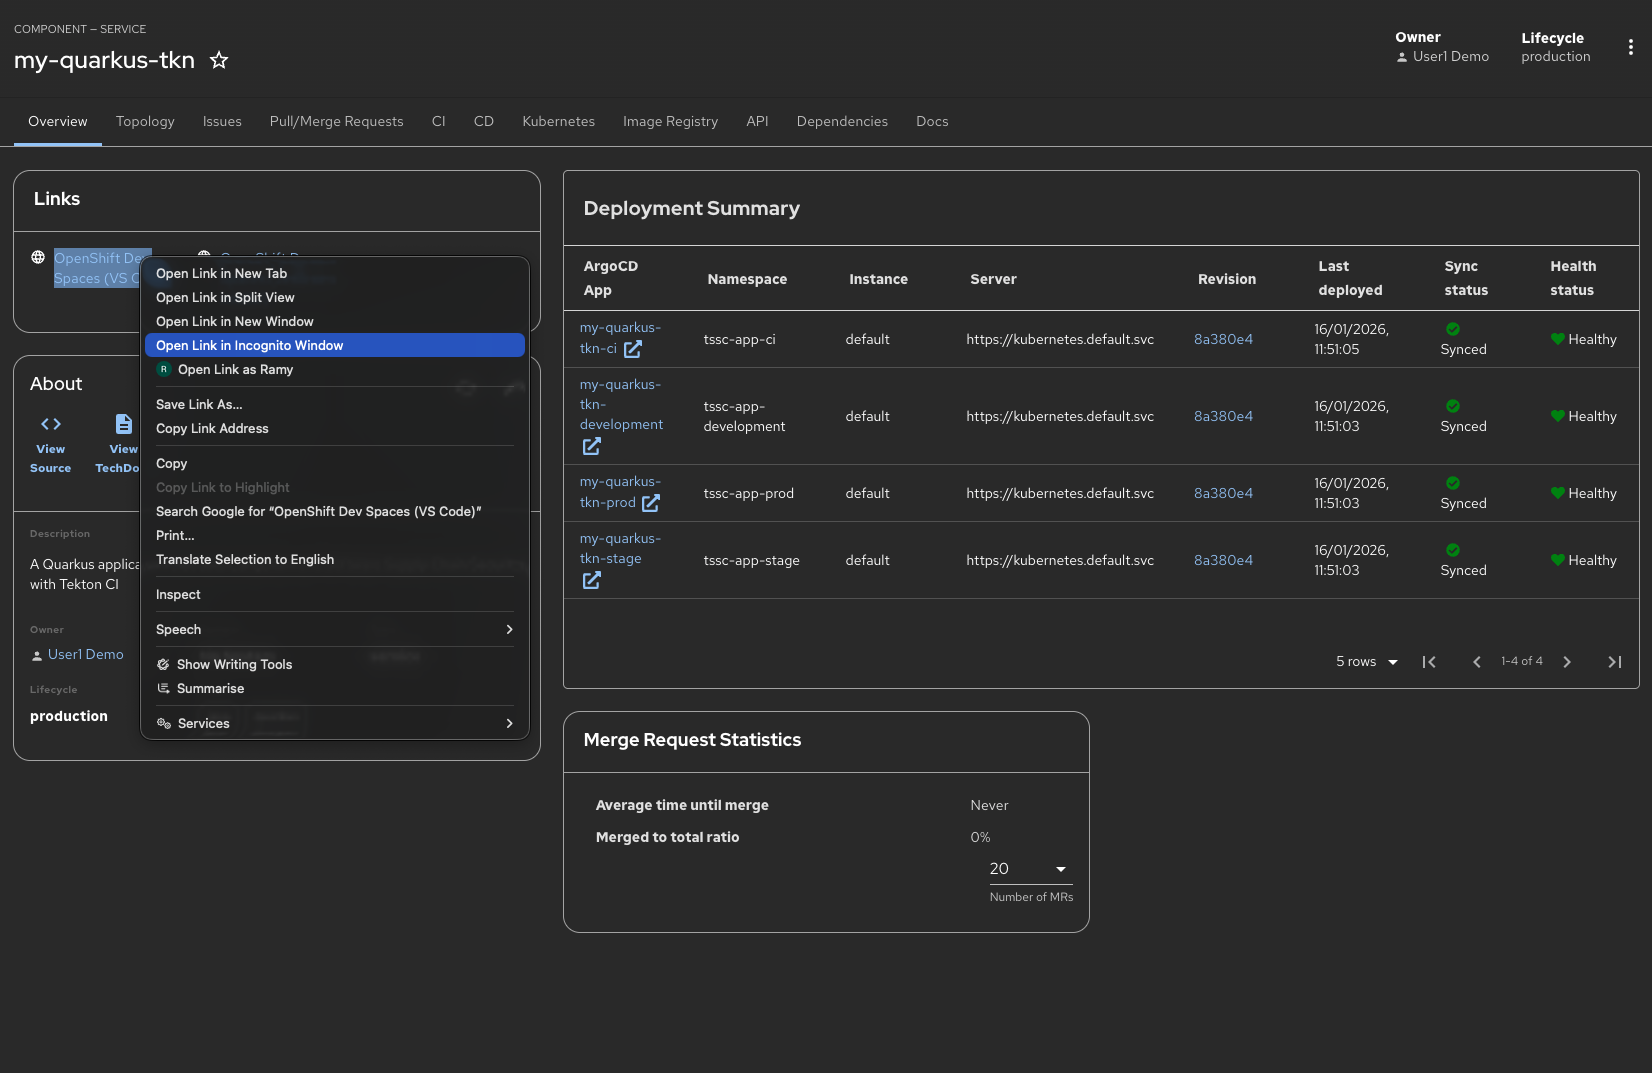Image resolution: width=1652 pixels, height=1073 pixels.
Task: Open external link icon for my-quarkus-tkn-prod
Action: click(651, 503)
